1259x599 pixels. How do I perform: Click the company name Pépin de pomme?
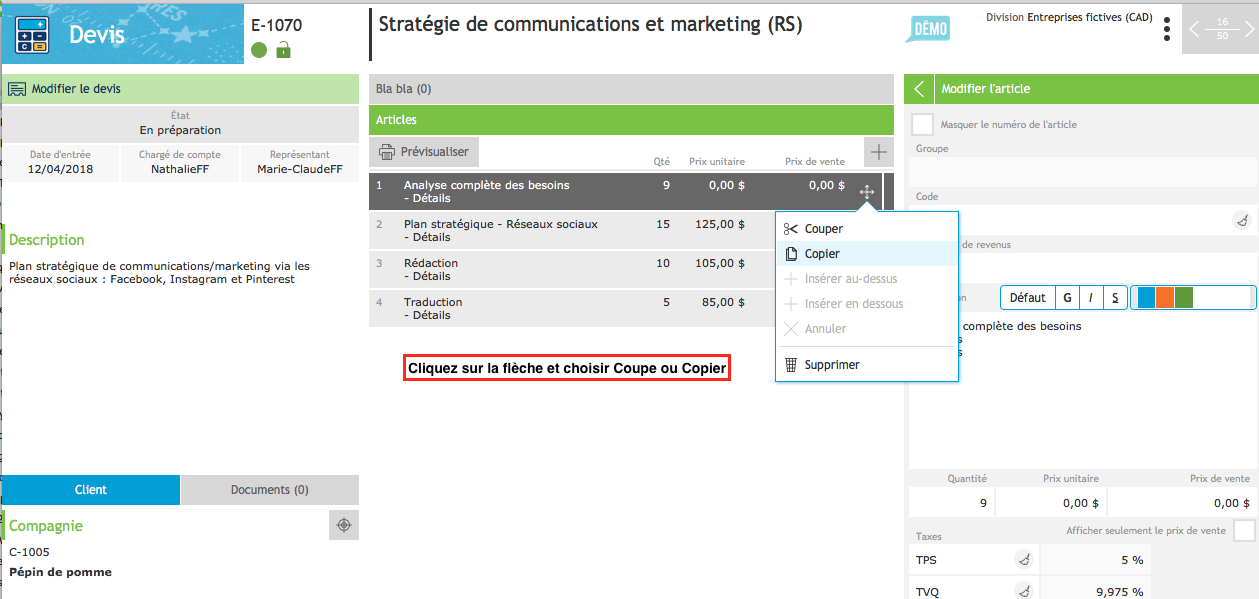[61, 572]
